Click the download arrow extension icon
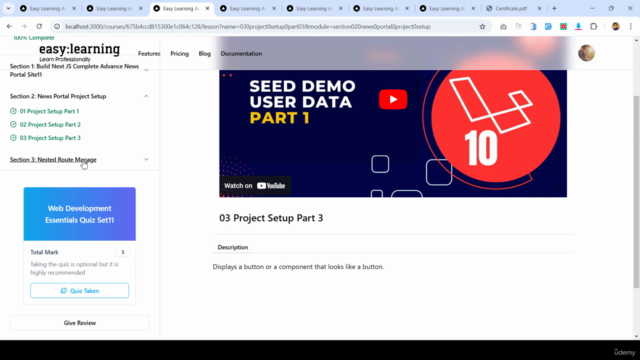 click(x=578, y=27)
